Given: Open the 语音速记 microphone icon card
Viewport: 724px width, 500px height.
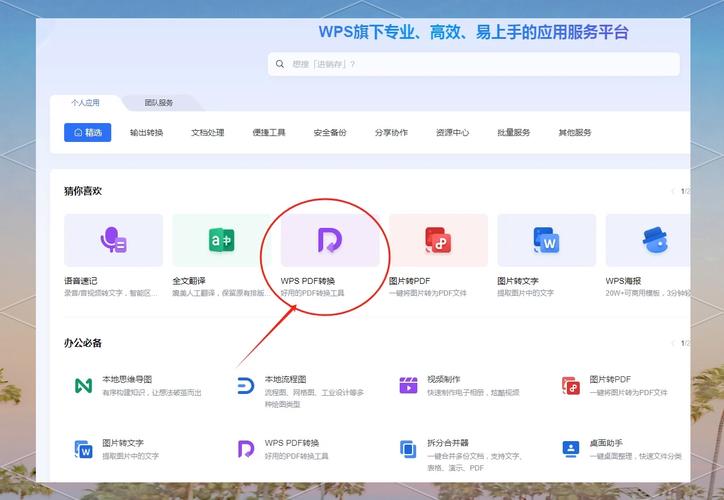Looking at the screenshot, I should click(114, 240).
